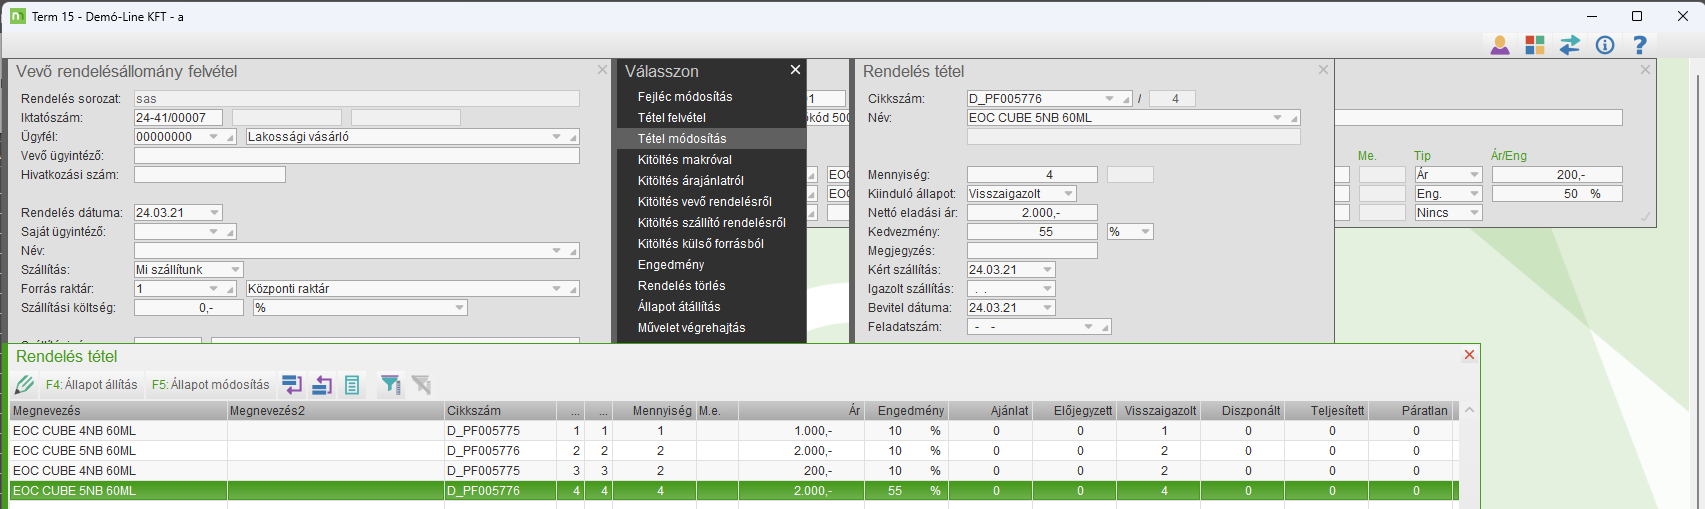Open Cikkszám D_PF005776 dropdown
The width and height of the screenshot is (1705, 509).
pos(1110,99)
